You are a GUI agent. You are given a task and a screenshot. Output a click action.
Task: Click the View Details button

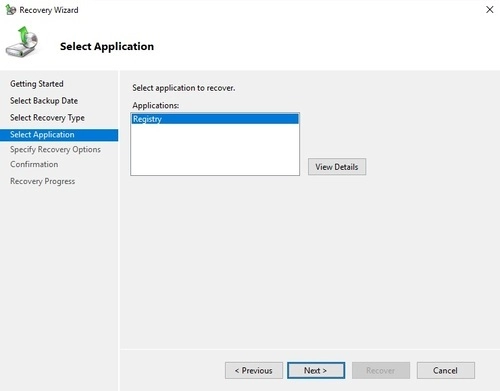[337, 167]
